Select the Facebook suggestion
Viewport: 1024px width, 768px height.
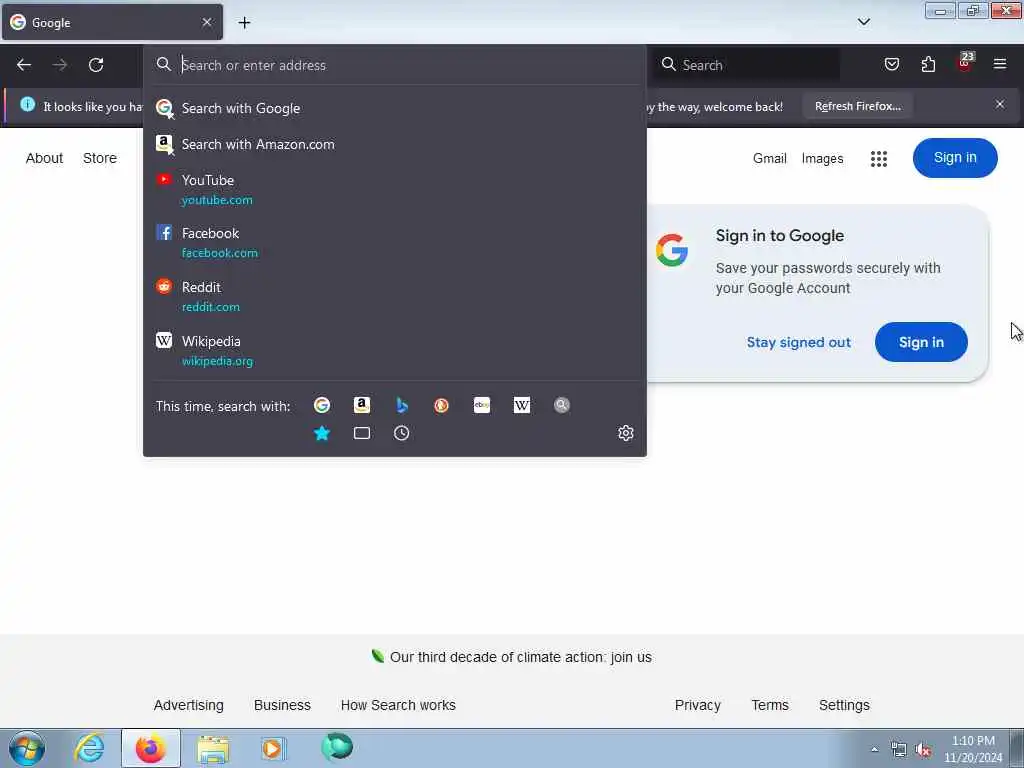[394, 242]
